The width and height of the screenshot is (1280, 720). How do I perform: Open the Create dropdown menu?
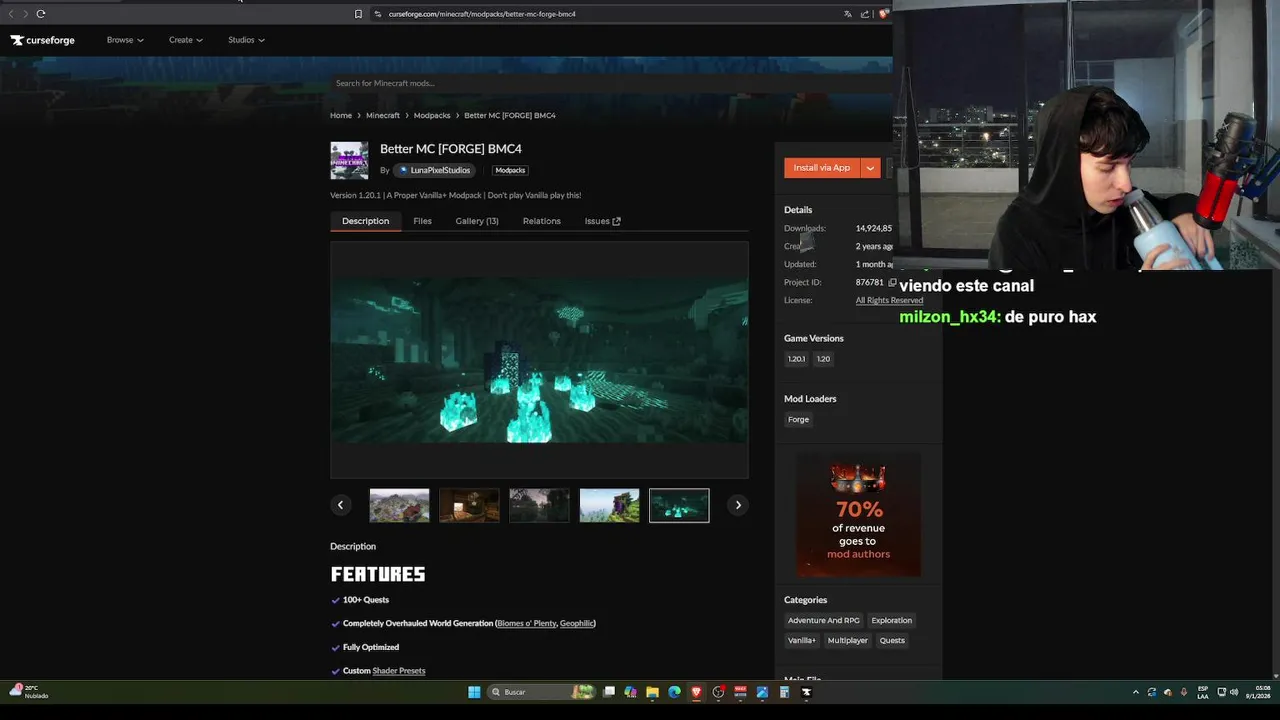pyautogui.click(x=186, y=40)
